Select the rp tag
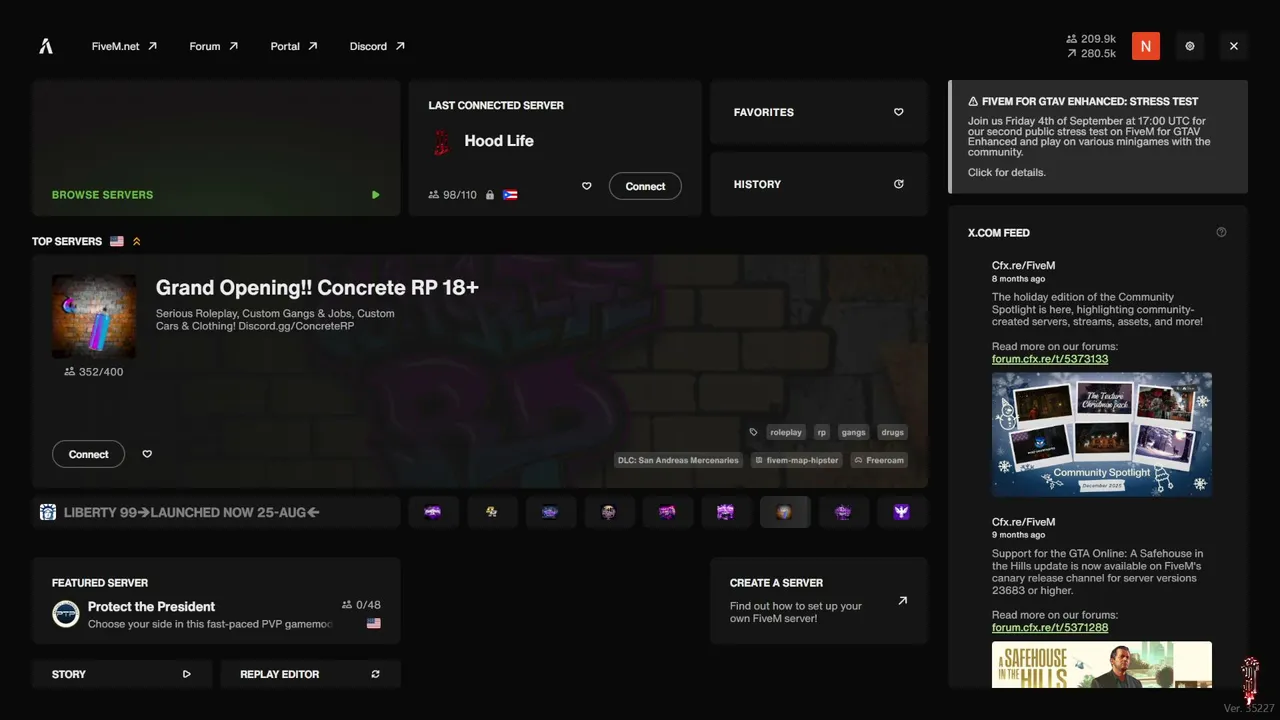The width and height of the screenshot is (1280, 720). 822,432
